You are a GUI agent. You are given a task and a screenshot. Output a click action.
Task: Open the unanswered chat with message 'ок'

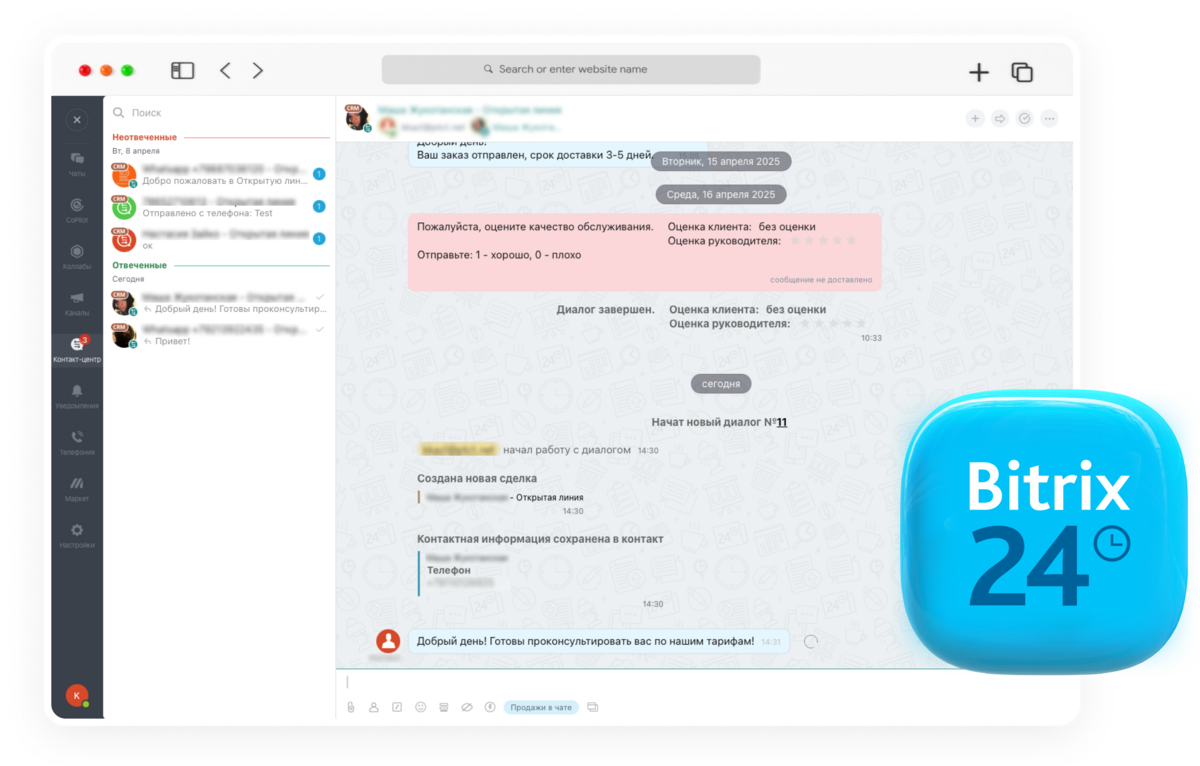[x=220, y=239]
